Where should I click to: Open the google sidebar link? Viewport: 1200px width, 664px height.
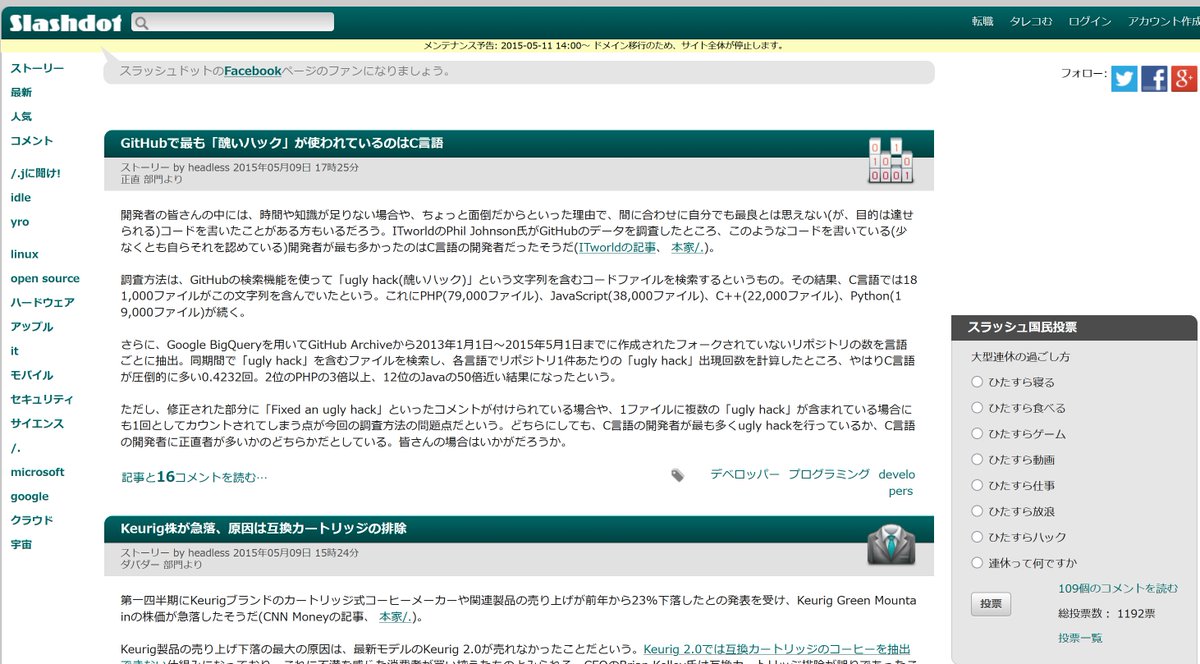click(30, 496)
